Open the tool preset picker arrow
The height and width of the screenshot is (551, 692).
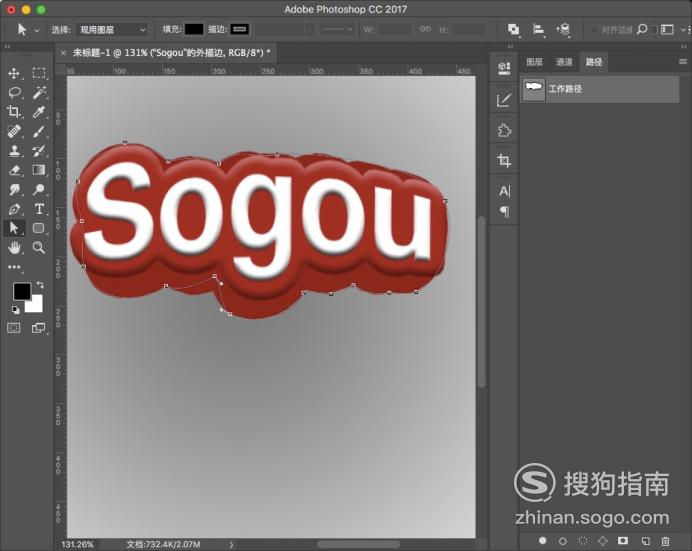[37, 30]
